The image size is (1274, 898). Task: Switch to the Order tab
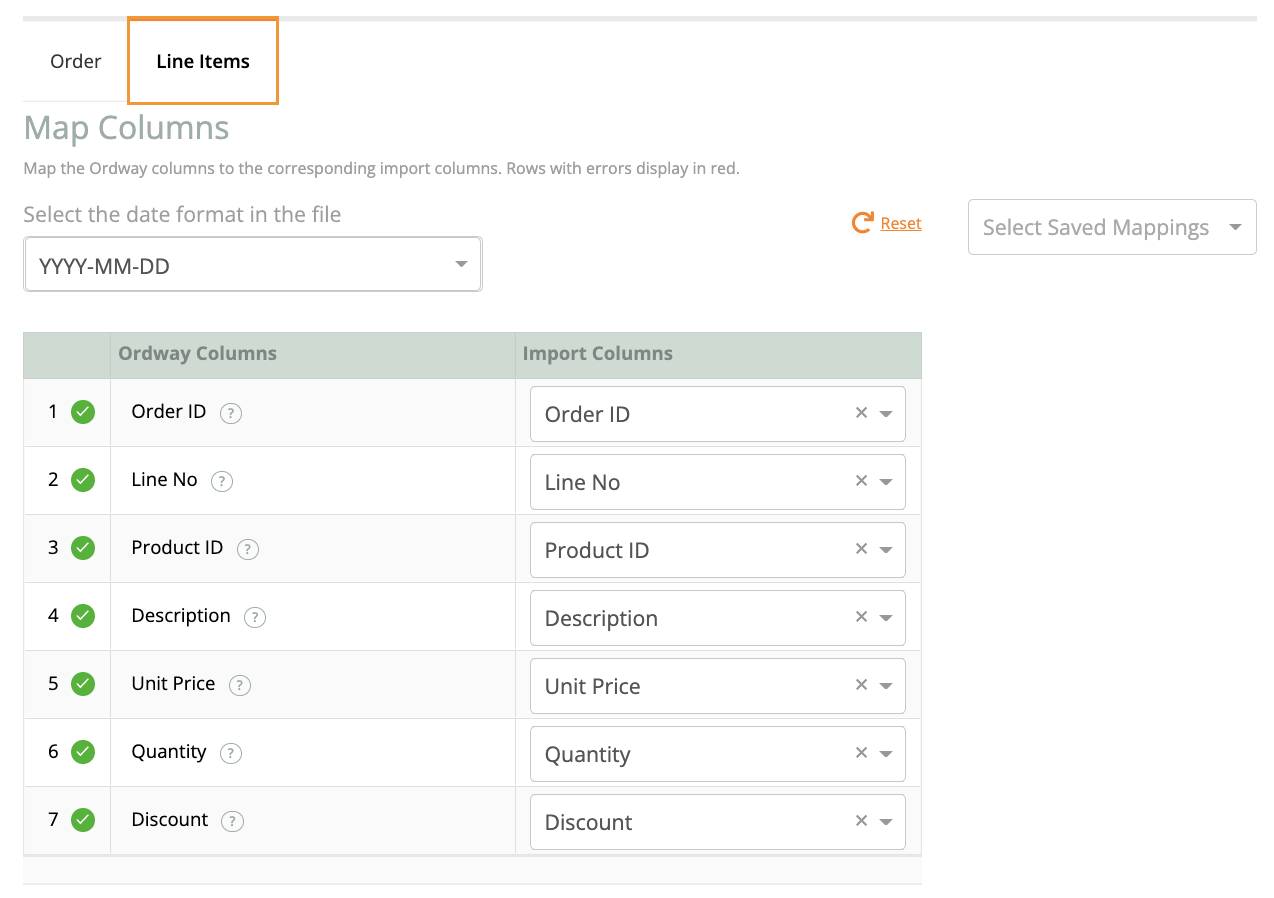point(76,61)
